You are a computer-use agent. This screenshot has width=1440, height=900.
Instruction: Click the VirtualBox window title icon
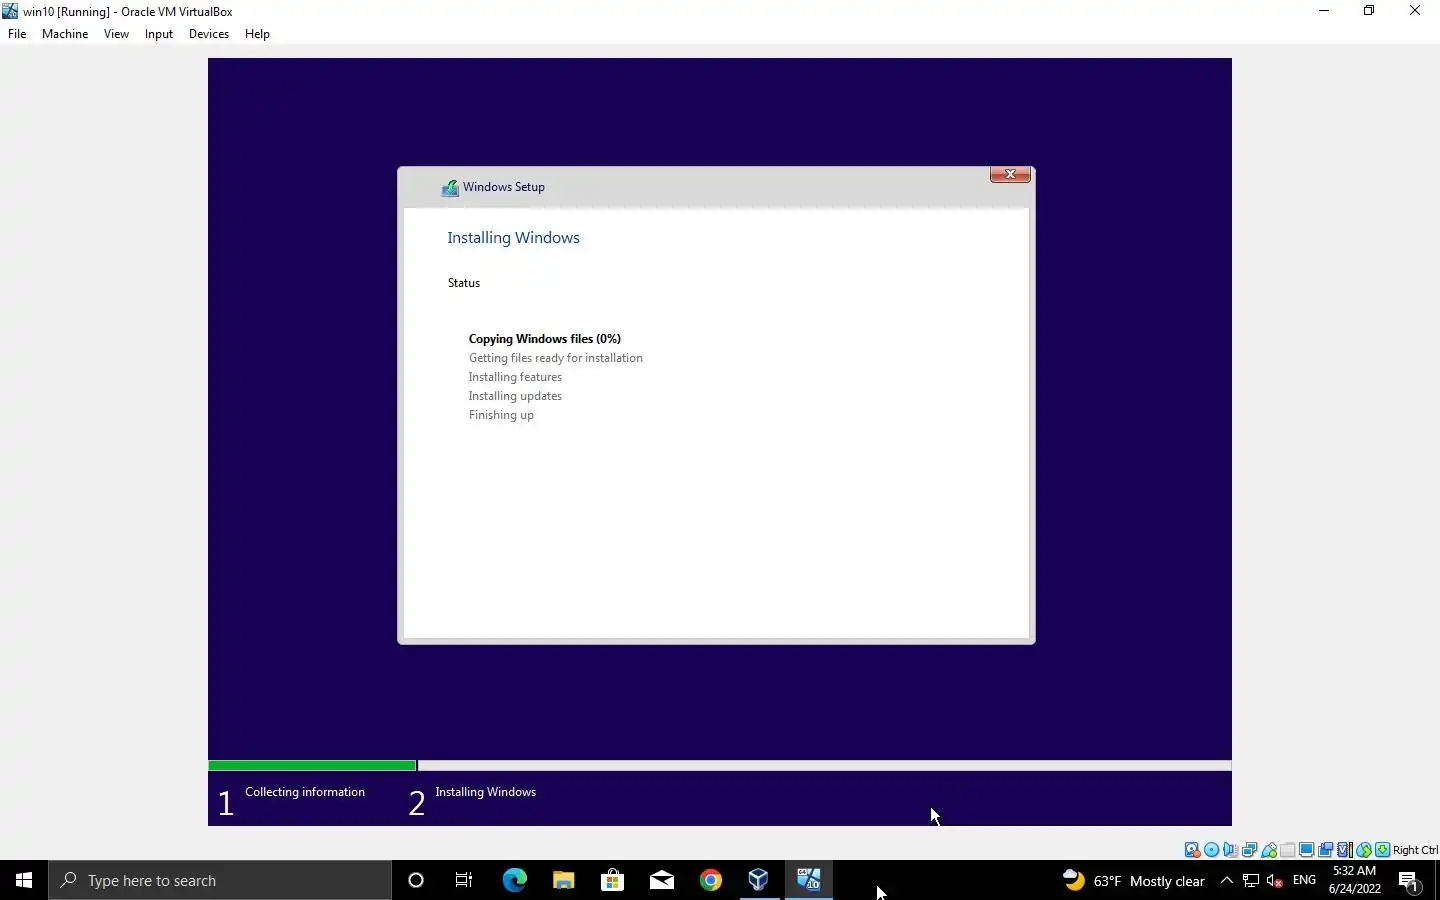point(10,11)
